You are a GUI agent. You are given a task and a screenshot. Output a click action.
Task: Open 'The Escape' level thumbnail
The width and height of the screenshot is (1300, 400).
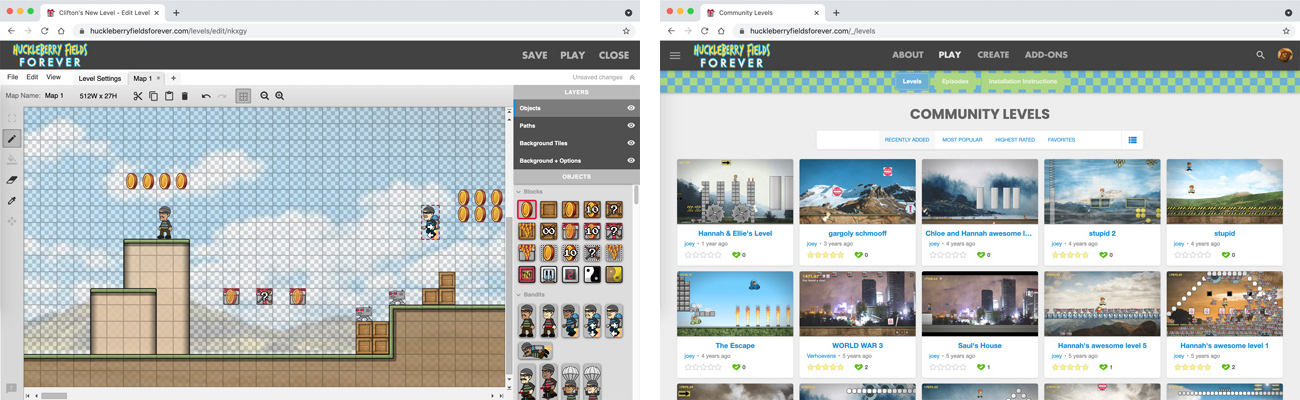tap(735, 303)
